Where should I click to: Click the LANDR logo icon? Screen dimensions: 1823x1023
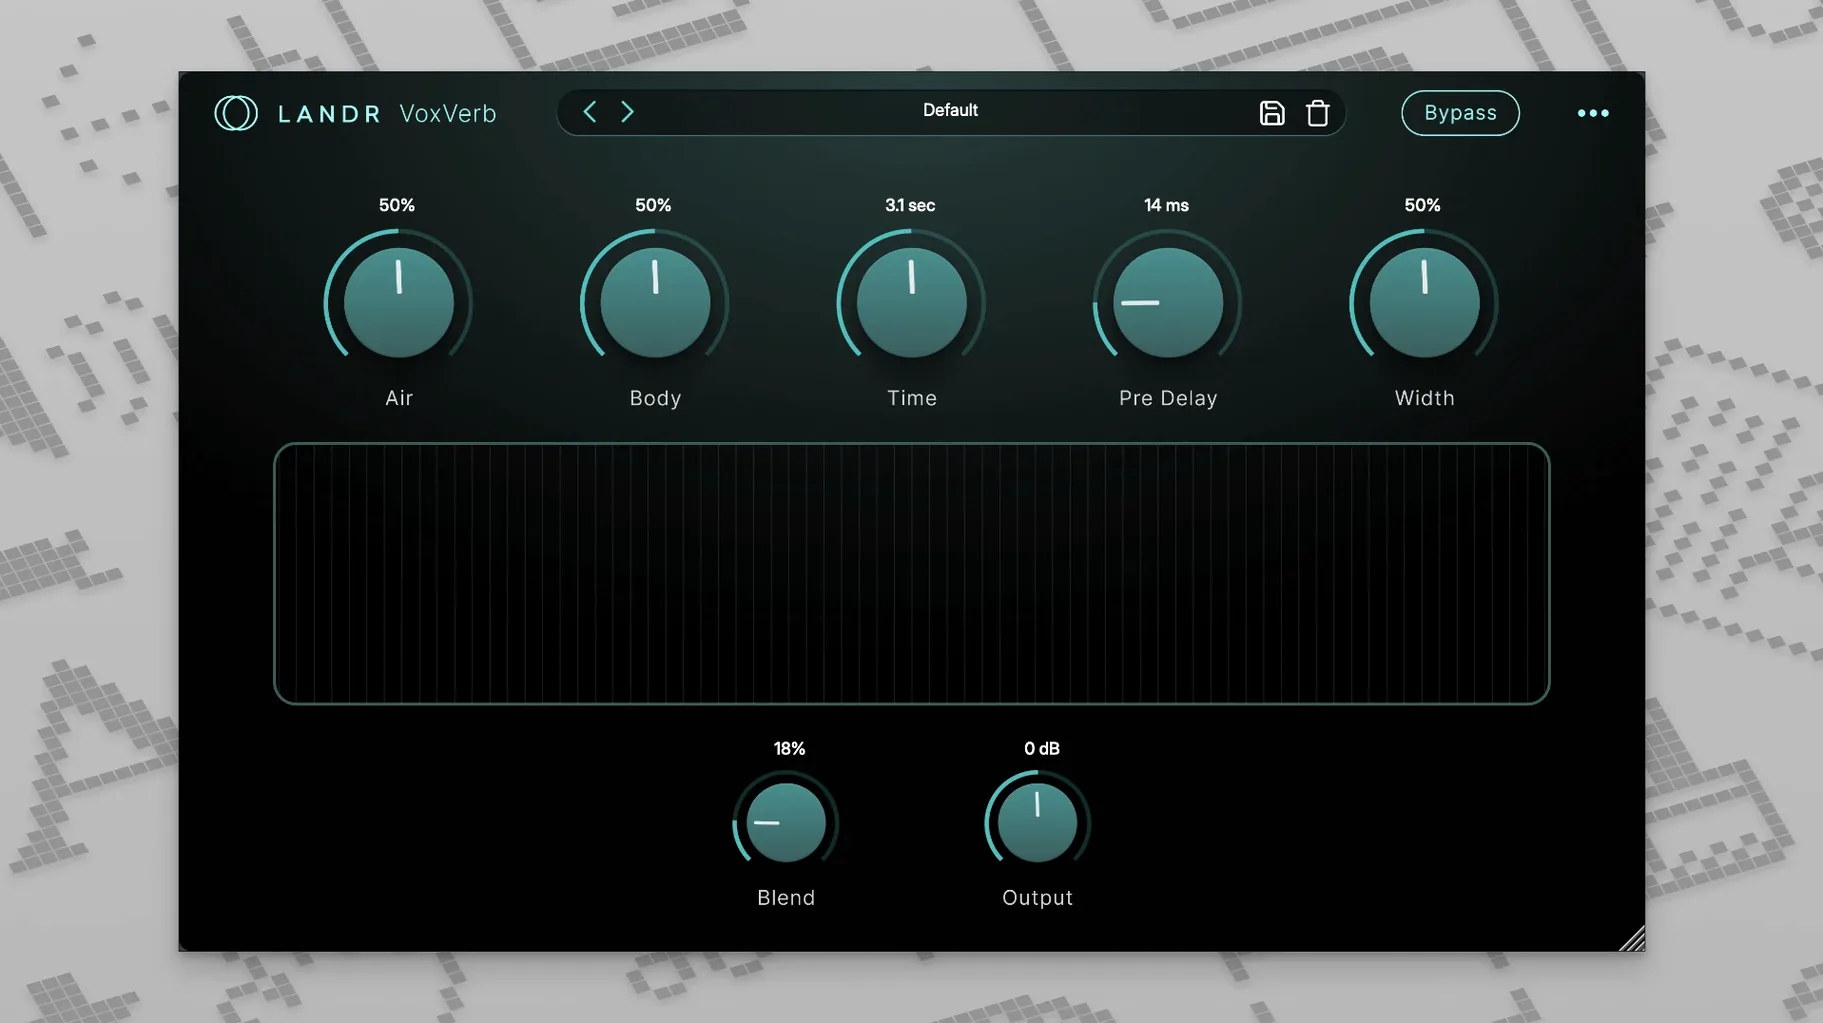[236, 113]
